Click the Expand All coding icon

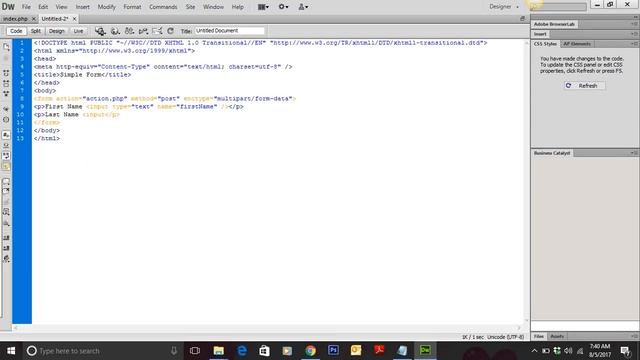[x=6, y=93]
